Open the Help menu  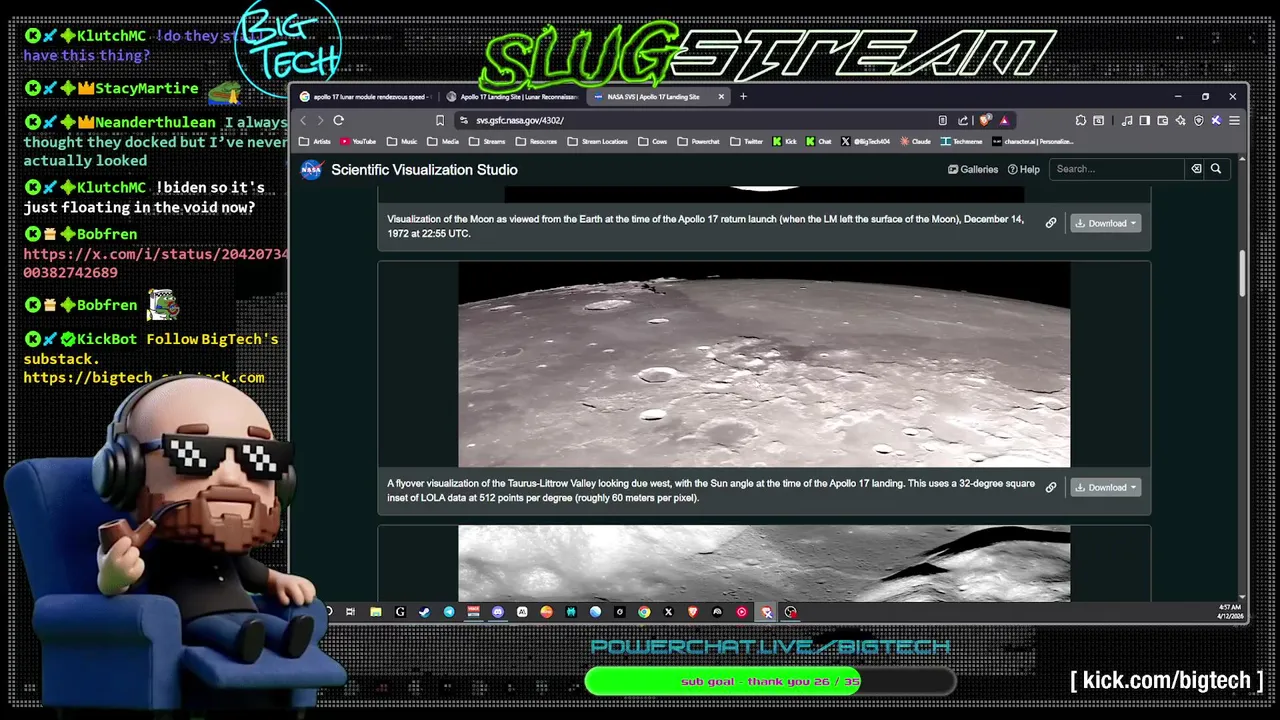(x=1024, y=169)
